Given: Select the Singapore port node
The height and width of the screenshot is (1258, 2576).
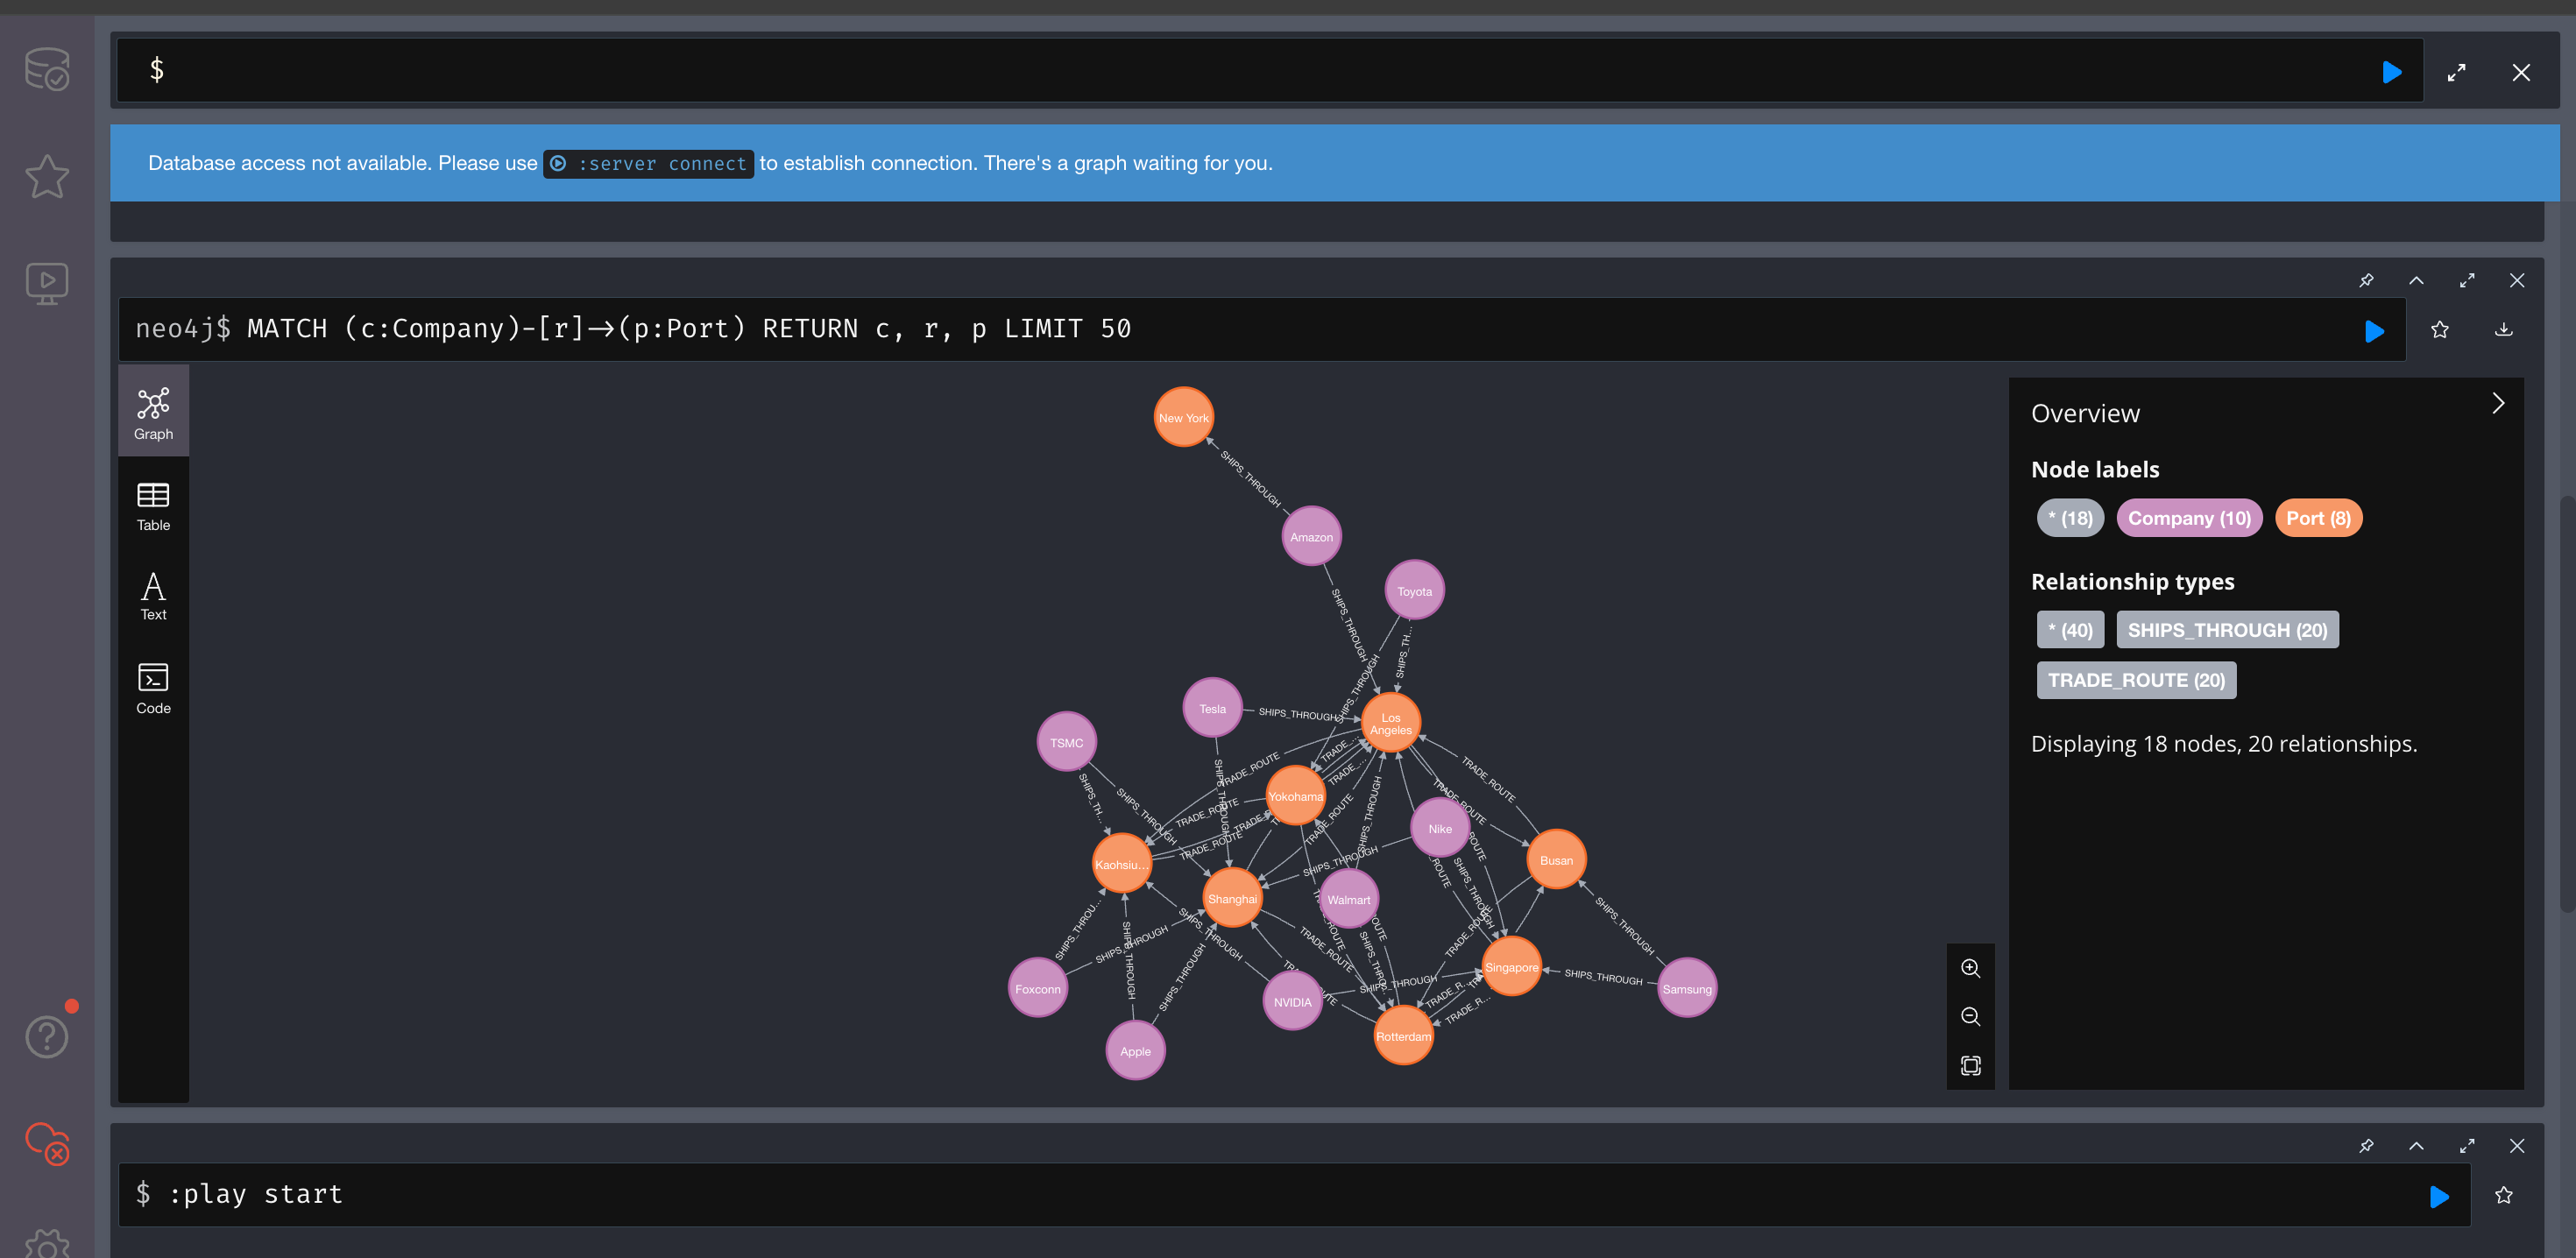Looking at the screenshot, I should pos(1511,967).
